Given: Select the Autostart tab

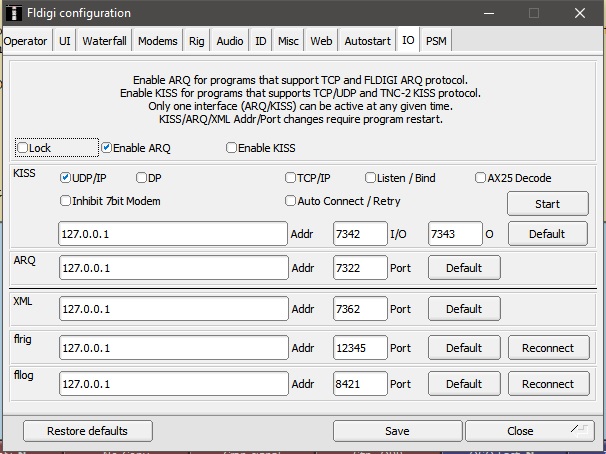Looking at the screenshot, I should 368,41.
